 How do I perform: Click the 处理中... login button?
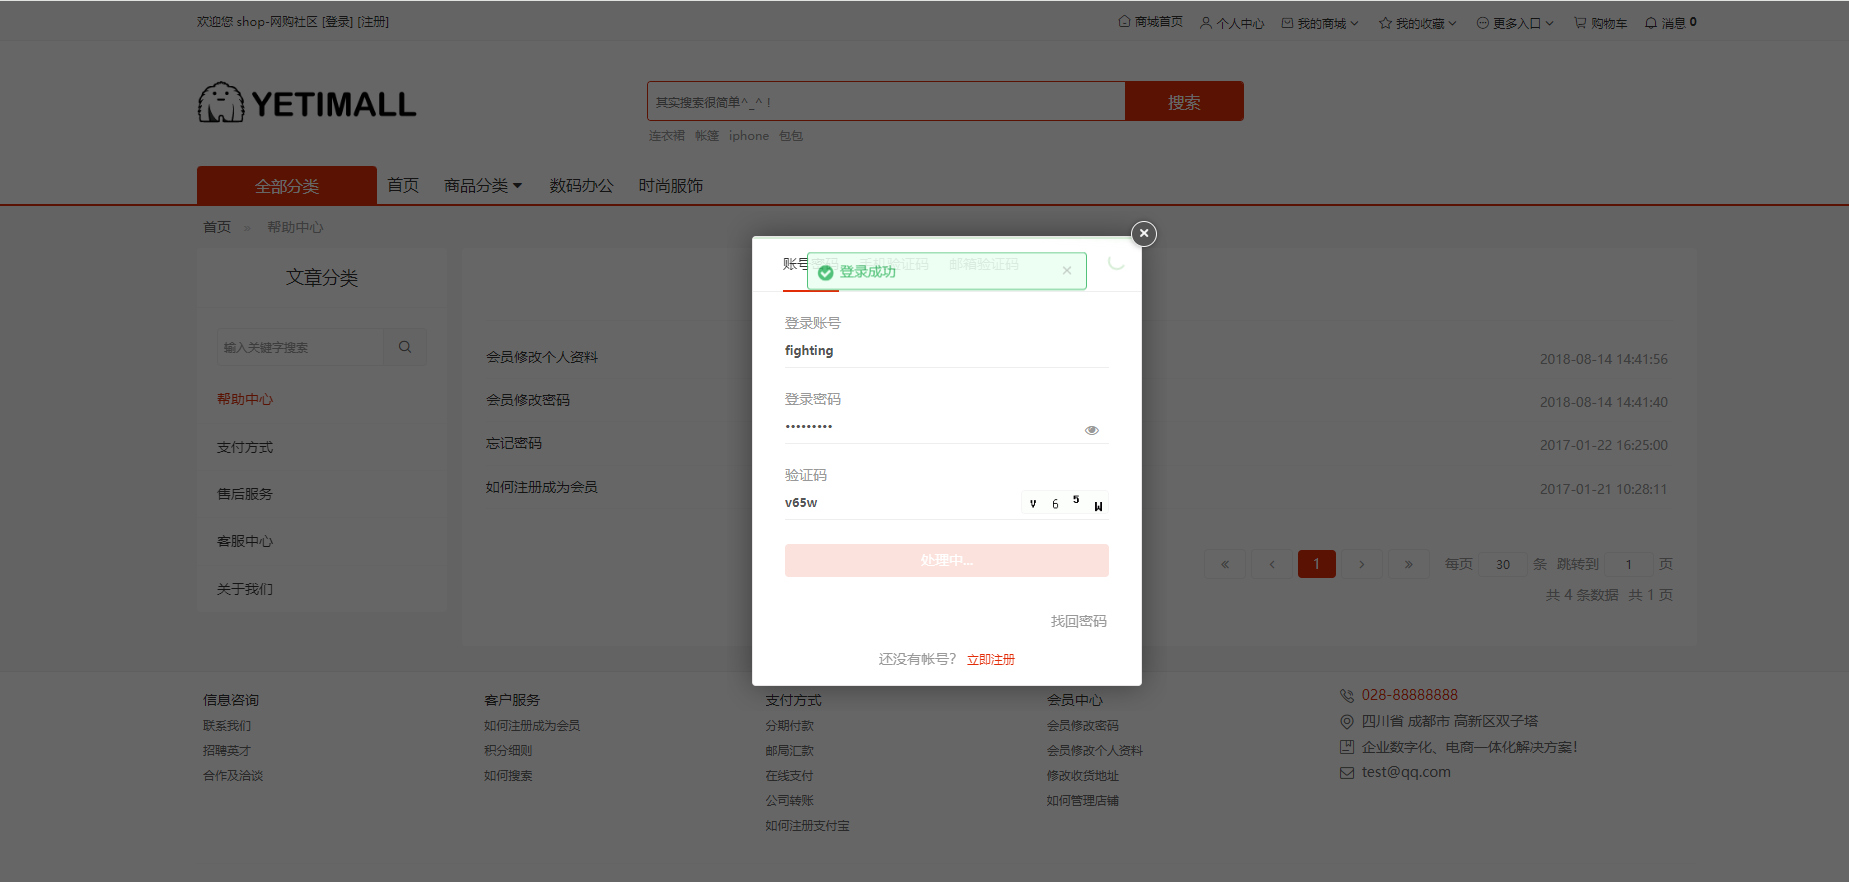click(947, 560)
